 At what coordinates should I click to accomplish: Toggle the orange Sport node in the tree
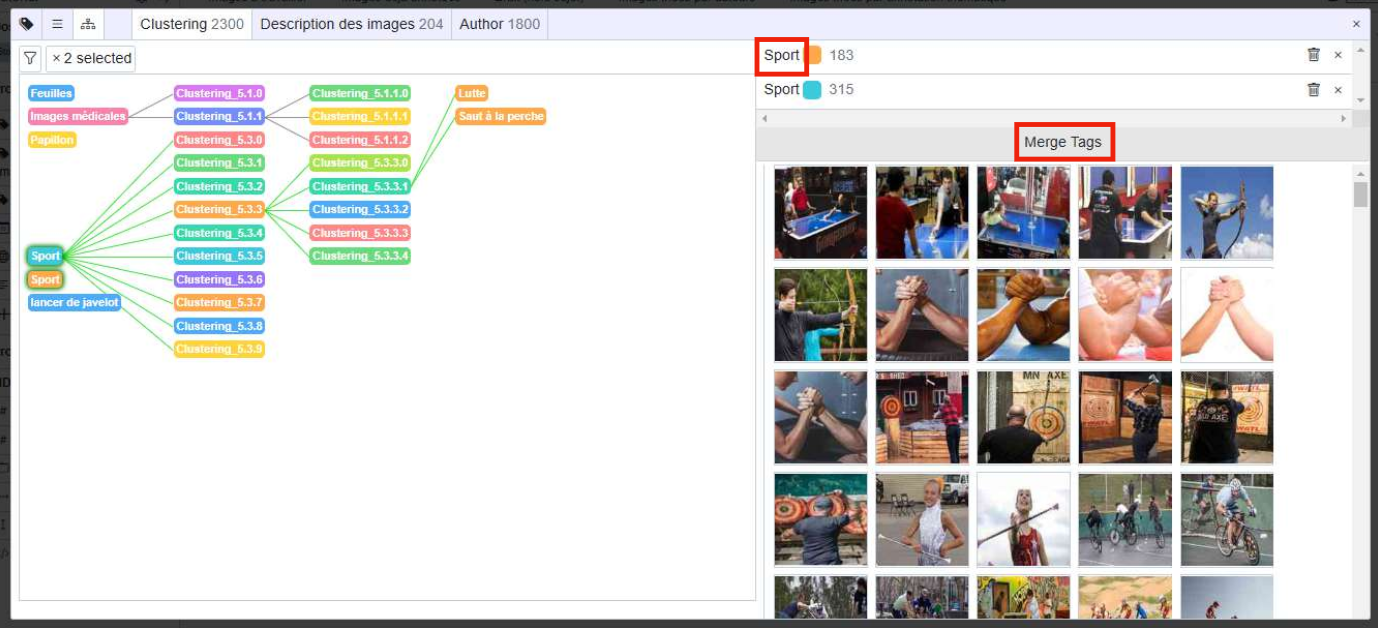[x=45, y=279]
